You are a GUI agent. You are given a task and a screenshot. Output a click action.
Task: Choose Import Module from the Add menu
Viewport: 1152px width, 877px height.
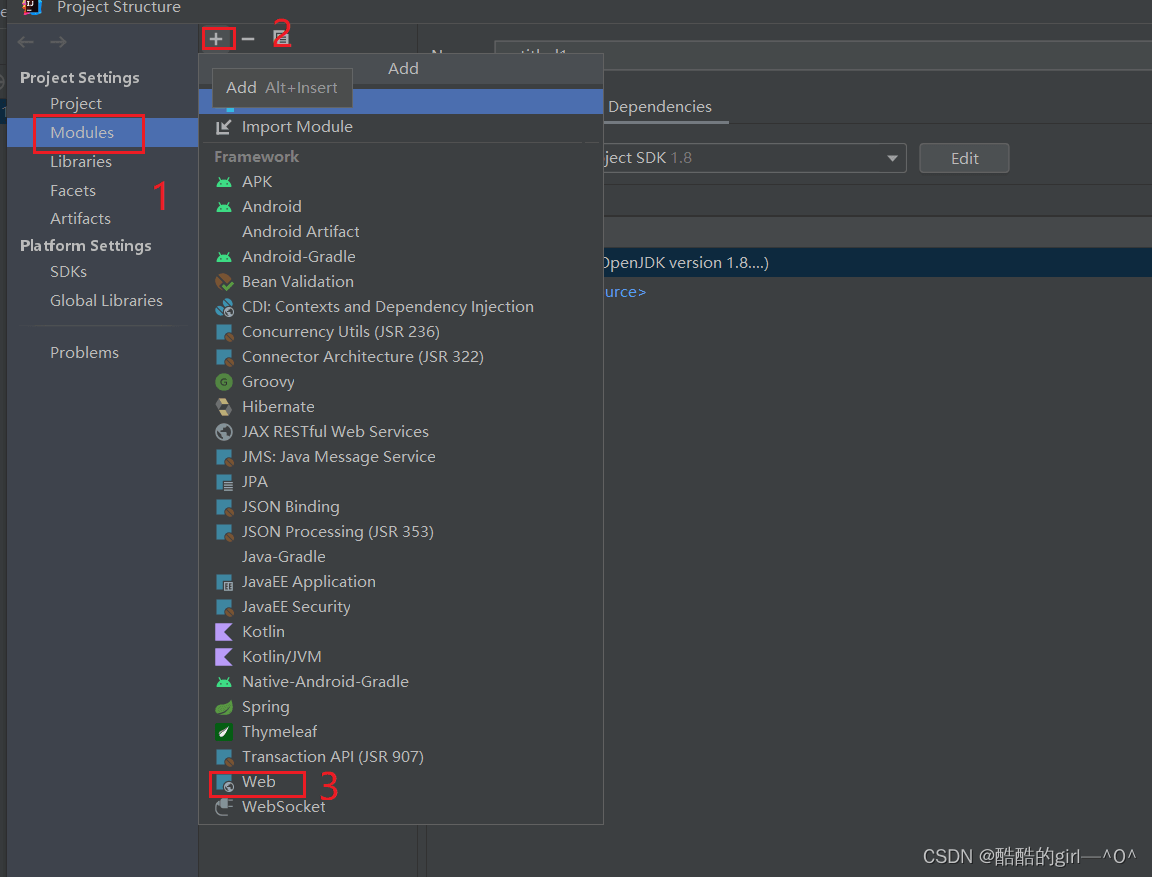401,127
